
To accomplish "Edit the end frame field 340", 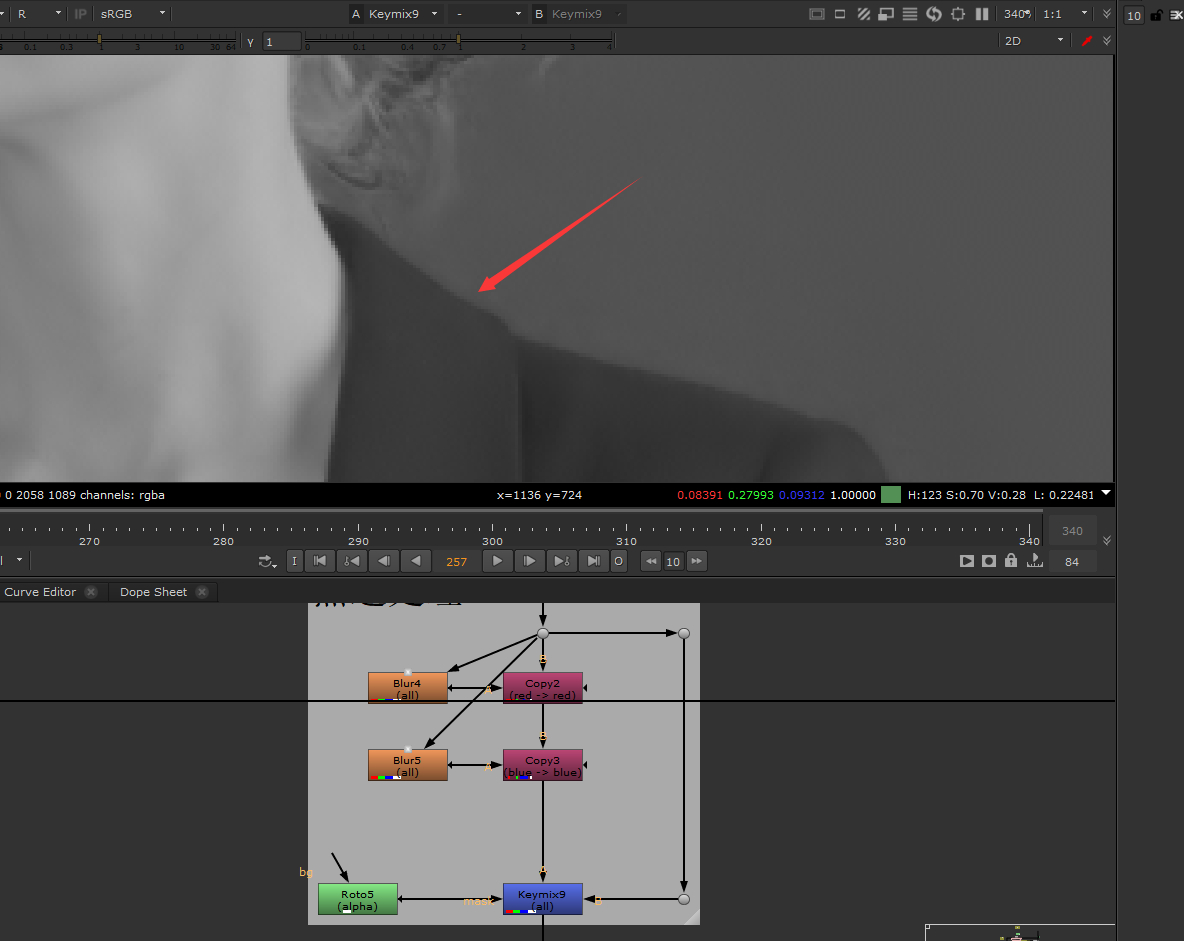I will click(1071, 531).
